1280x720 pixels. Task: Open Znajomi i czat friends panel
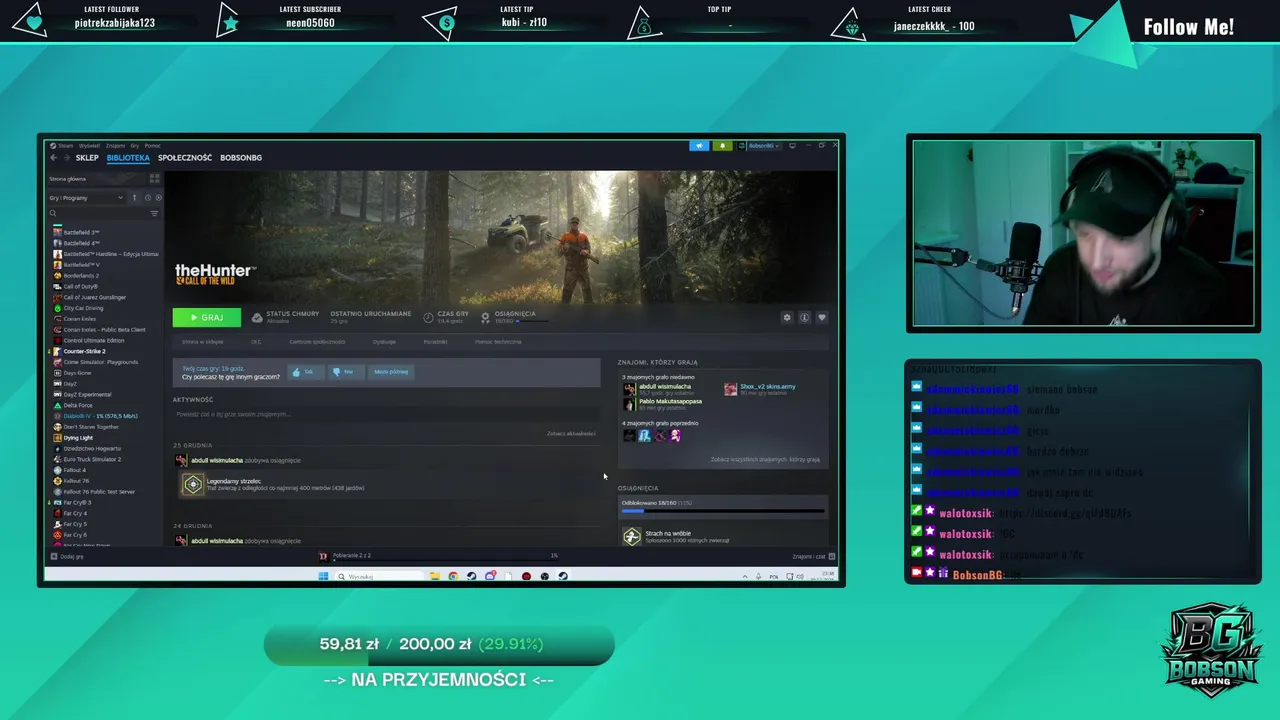[x=812, y=556]
